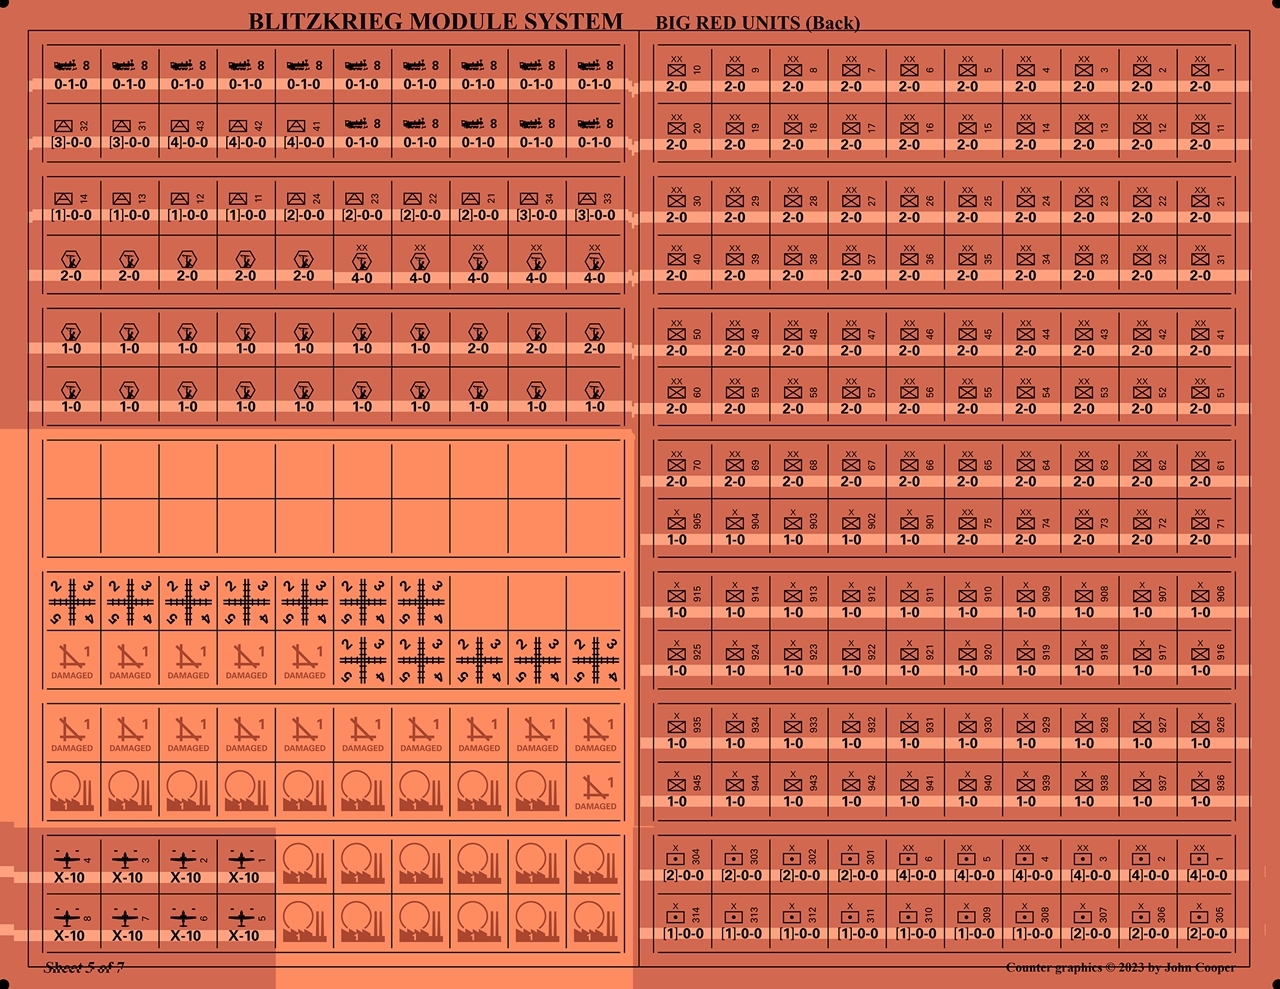This screenshot has height=989, width=1280.
Task: Select the infantry division counter numbered 31
Action: click(x=1207, y=264)
